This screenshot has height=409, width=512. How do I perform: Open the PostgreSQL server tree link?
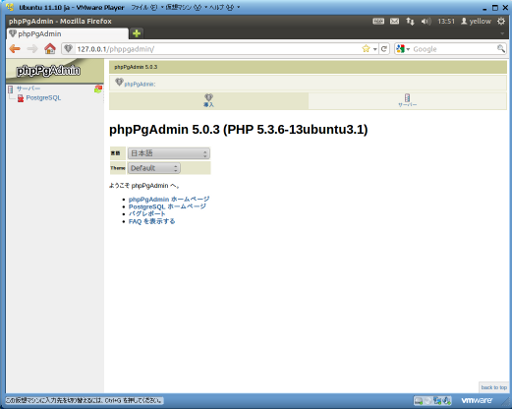(43, 98)
